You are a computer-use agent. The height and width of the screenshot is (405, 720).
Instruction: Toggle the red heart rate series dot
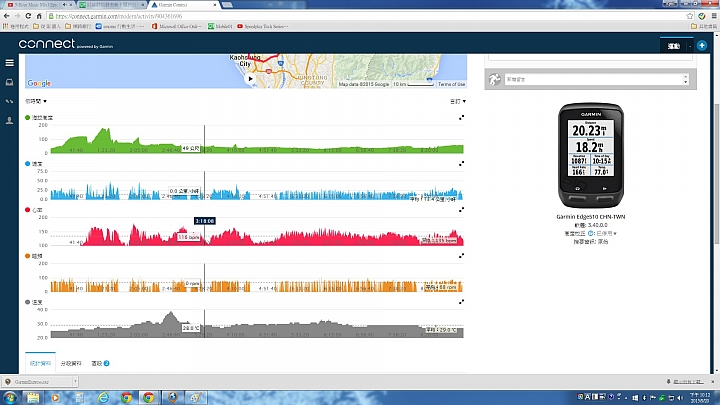pyautogui.click(x=28, y=210)
